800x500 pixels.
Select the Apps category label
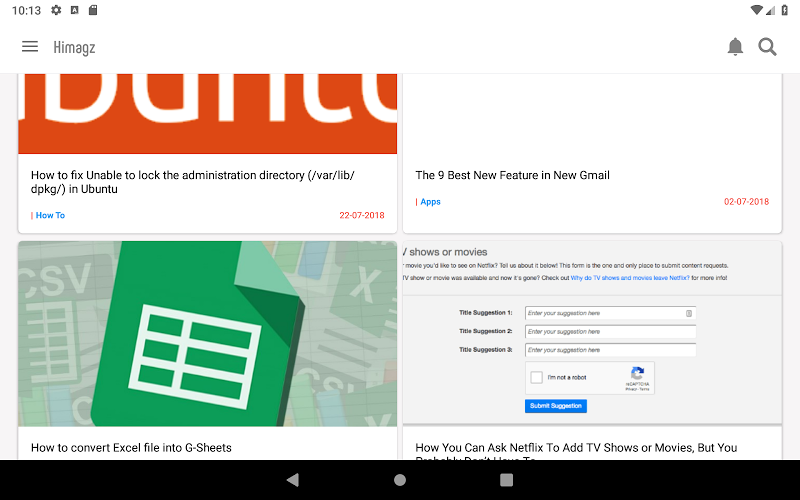point(430,202)
